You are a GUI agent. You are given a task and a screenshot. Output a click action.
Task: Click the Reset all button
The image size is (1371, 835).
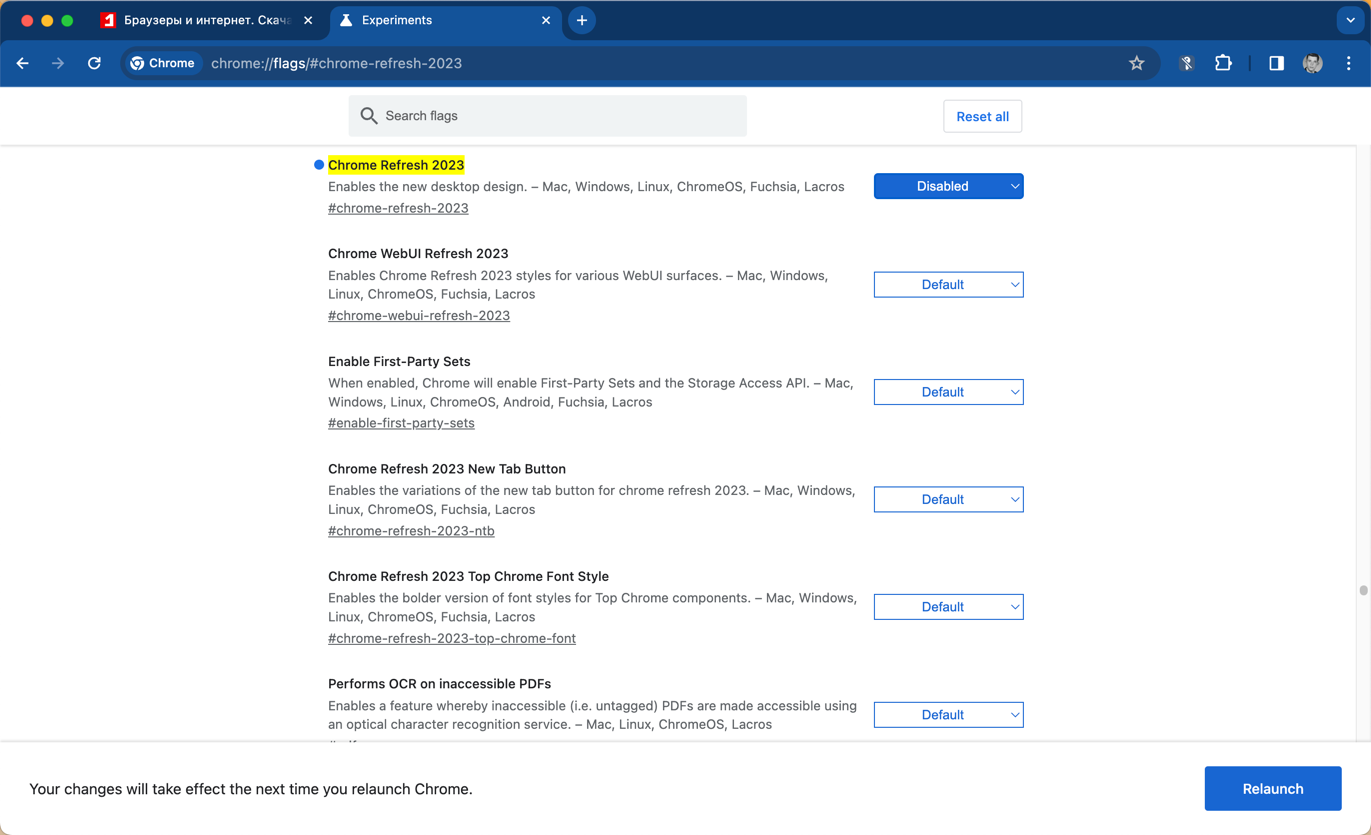(982, 116)
